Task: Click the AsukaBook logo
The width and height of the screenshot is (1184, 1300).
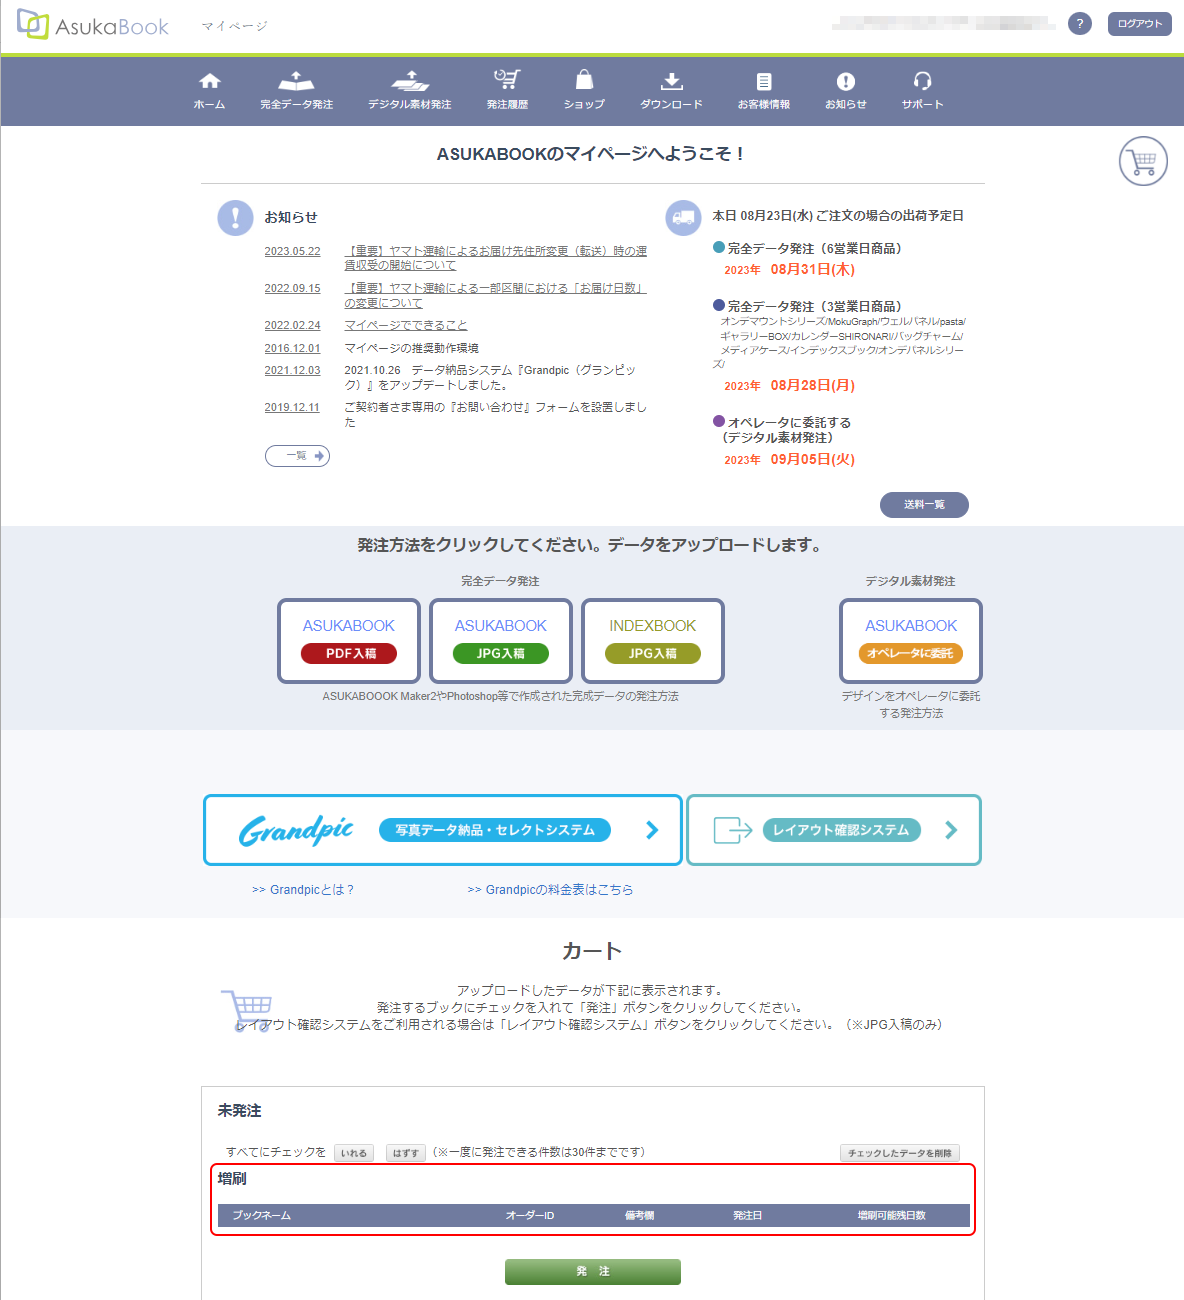Action: click(x=93, y=25)
